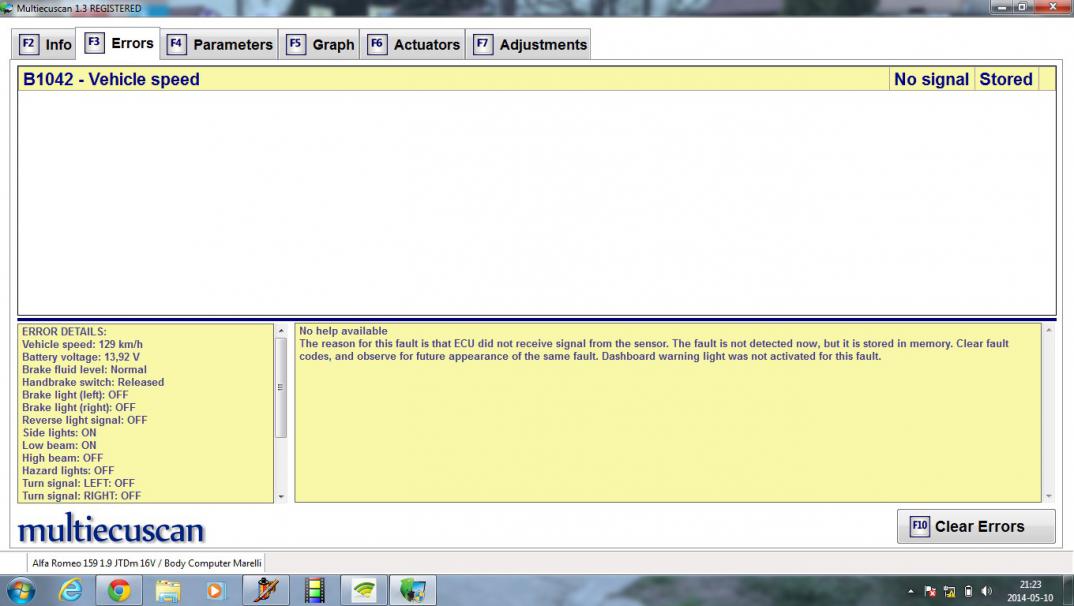Go to the Graph tab

click(x=321, y=45)
